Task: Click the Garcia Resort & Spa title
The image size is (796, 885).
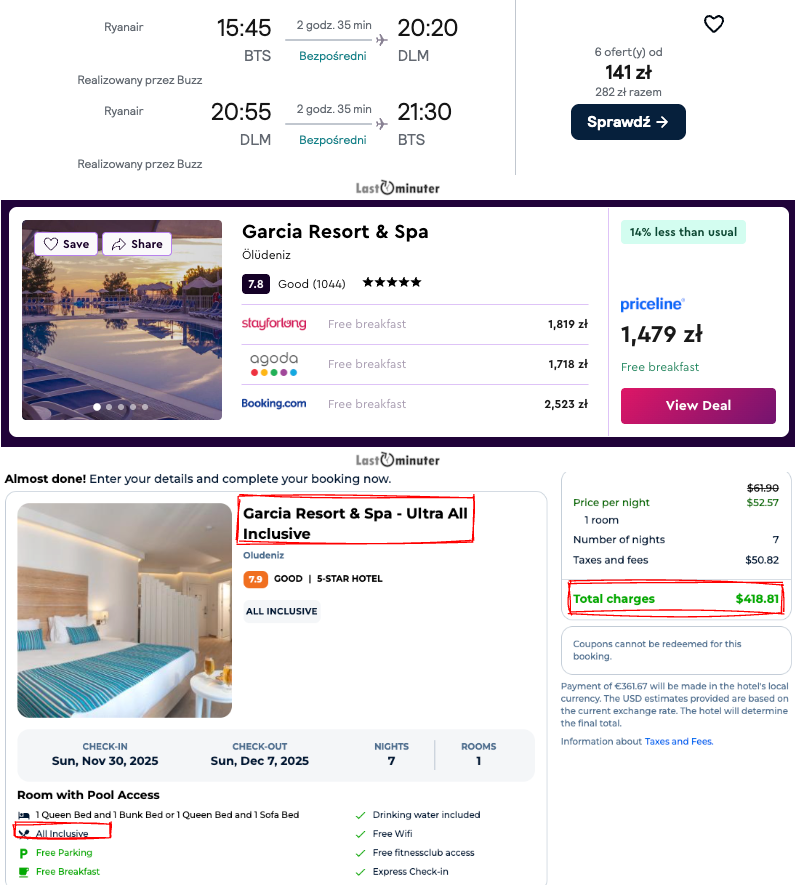Action: click(335, 232)
